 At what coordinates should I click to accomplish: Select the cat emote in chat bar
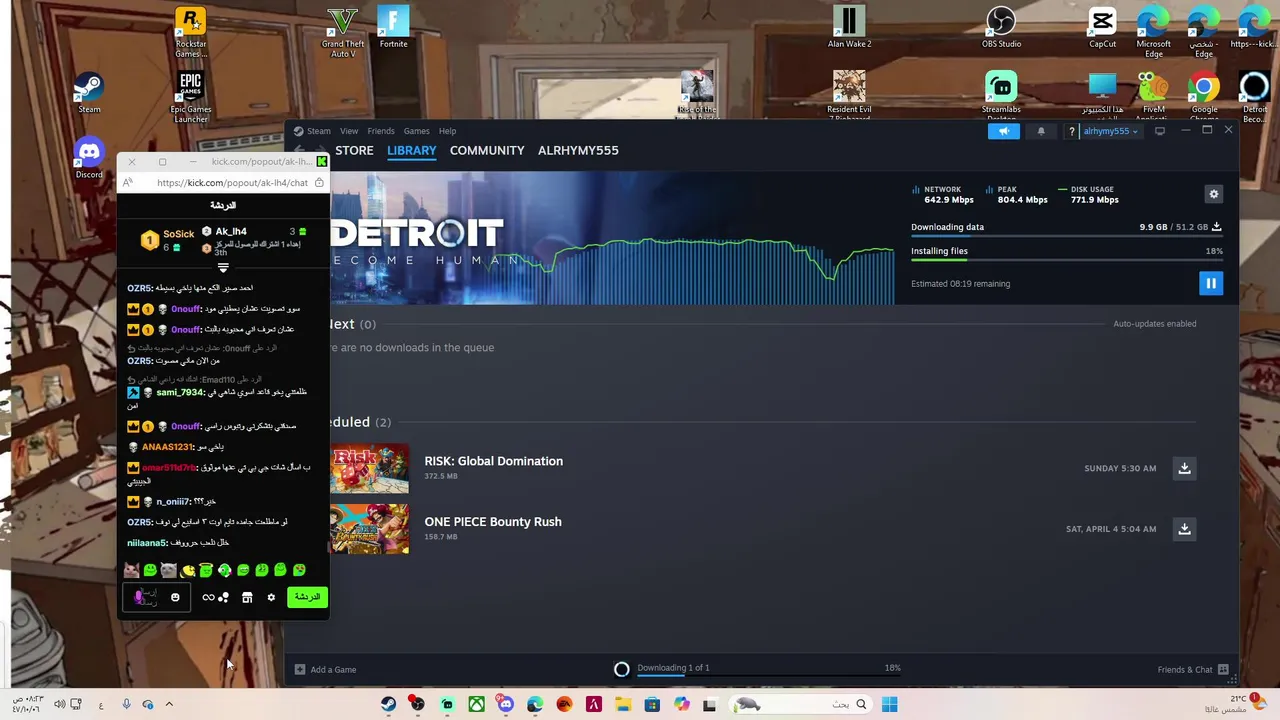point(131,570)
